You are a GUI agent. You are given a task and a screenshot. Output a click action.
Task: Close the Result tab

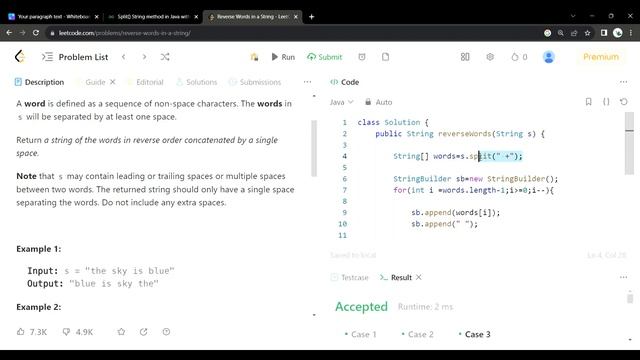click(418, 278)
